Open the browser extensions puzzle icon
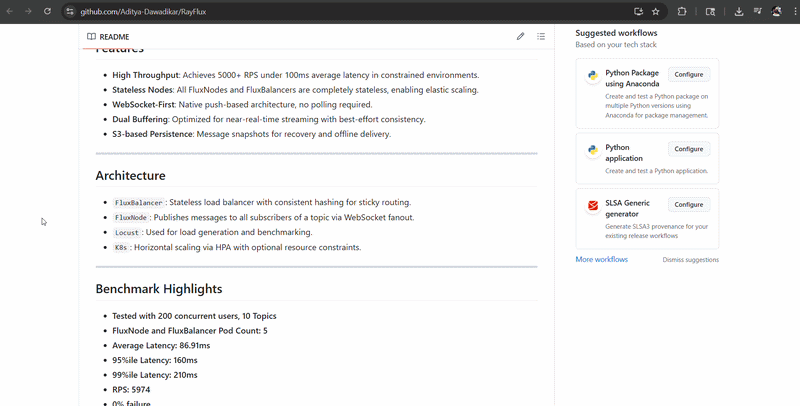Screen dimensions: 800x406 click(x=682, y=12)
